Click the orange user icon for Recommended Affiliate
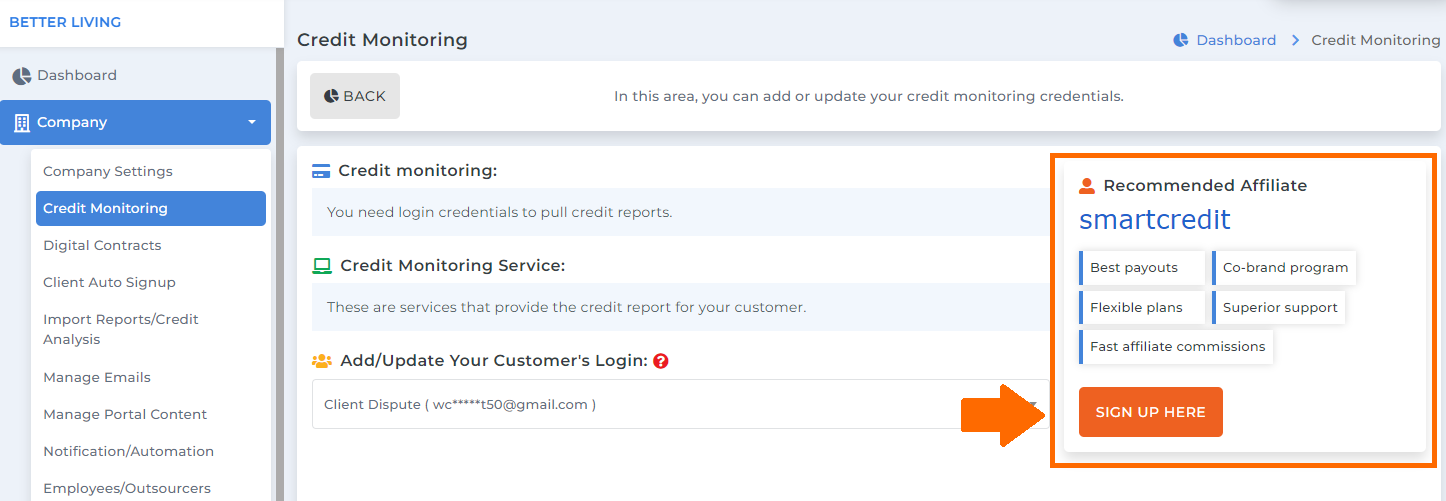This screenshot has height=501, width=1446. (1087, 186)
